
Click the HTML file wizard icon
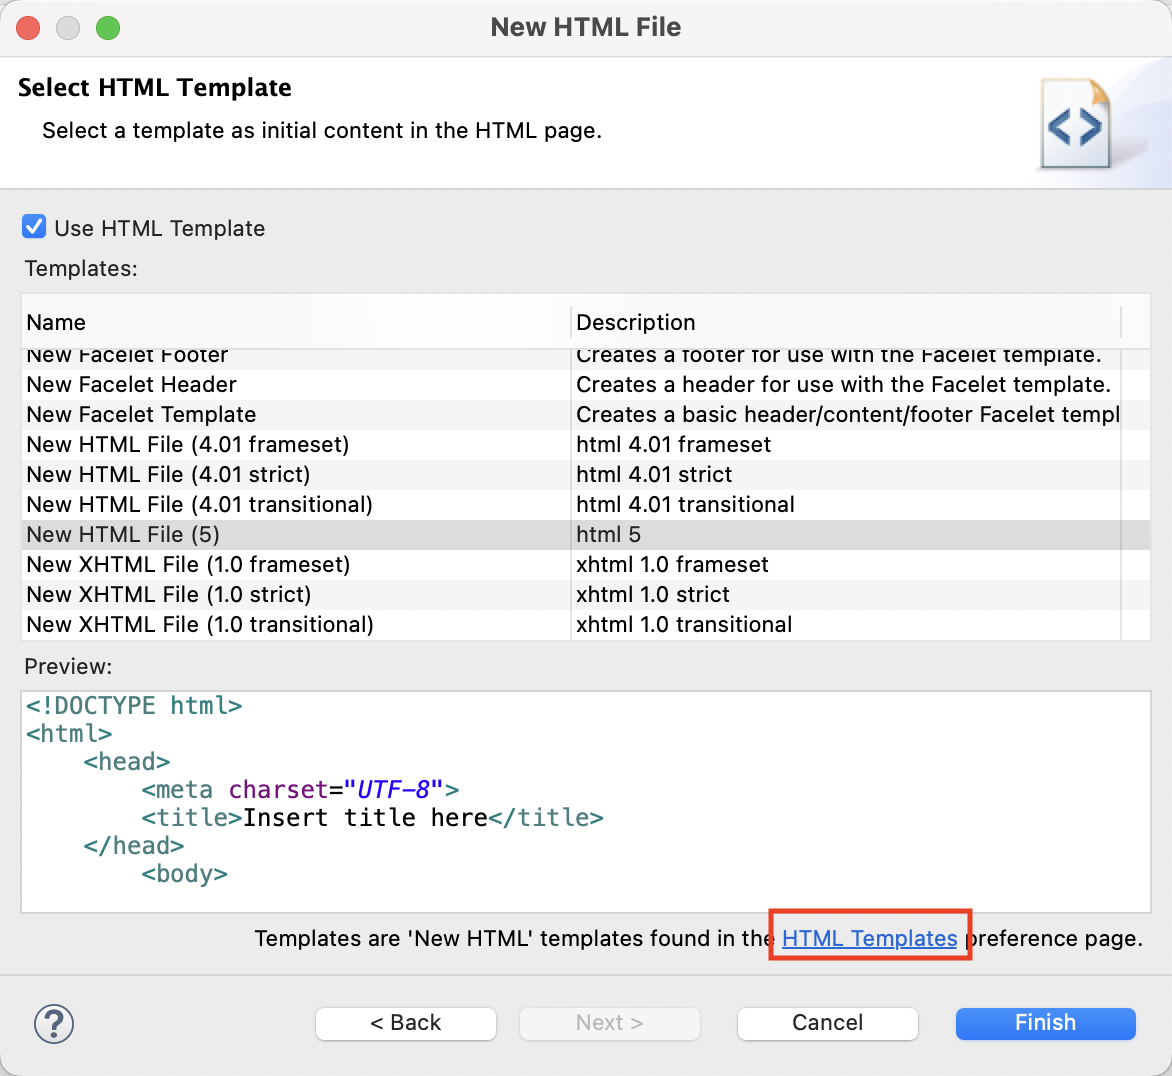(x=1076, y=126)
